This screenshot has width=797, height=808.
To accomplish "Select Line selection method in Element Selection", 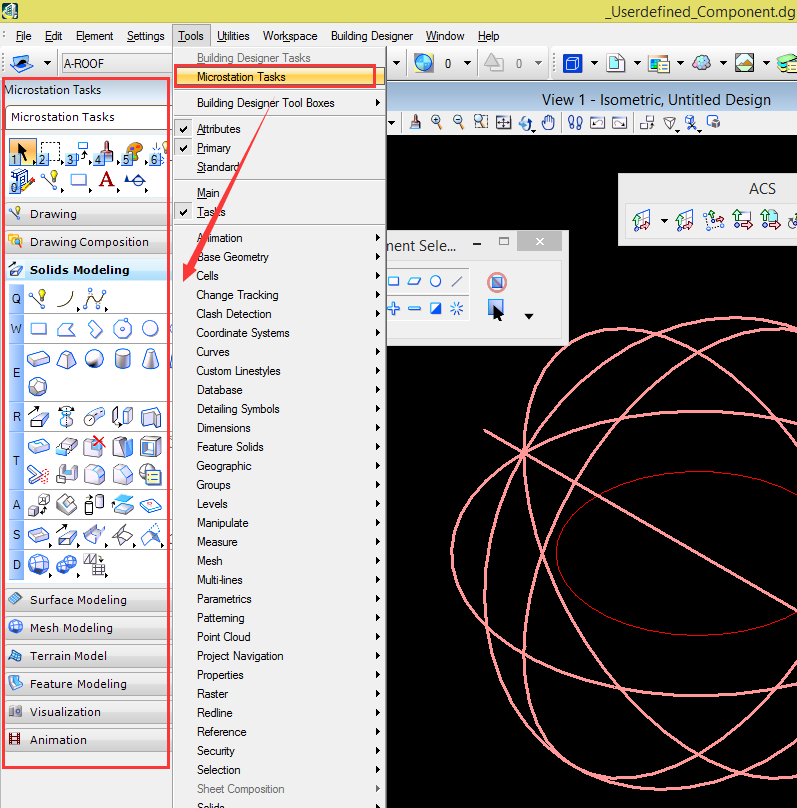I will tap(457, 281).
